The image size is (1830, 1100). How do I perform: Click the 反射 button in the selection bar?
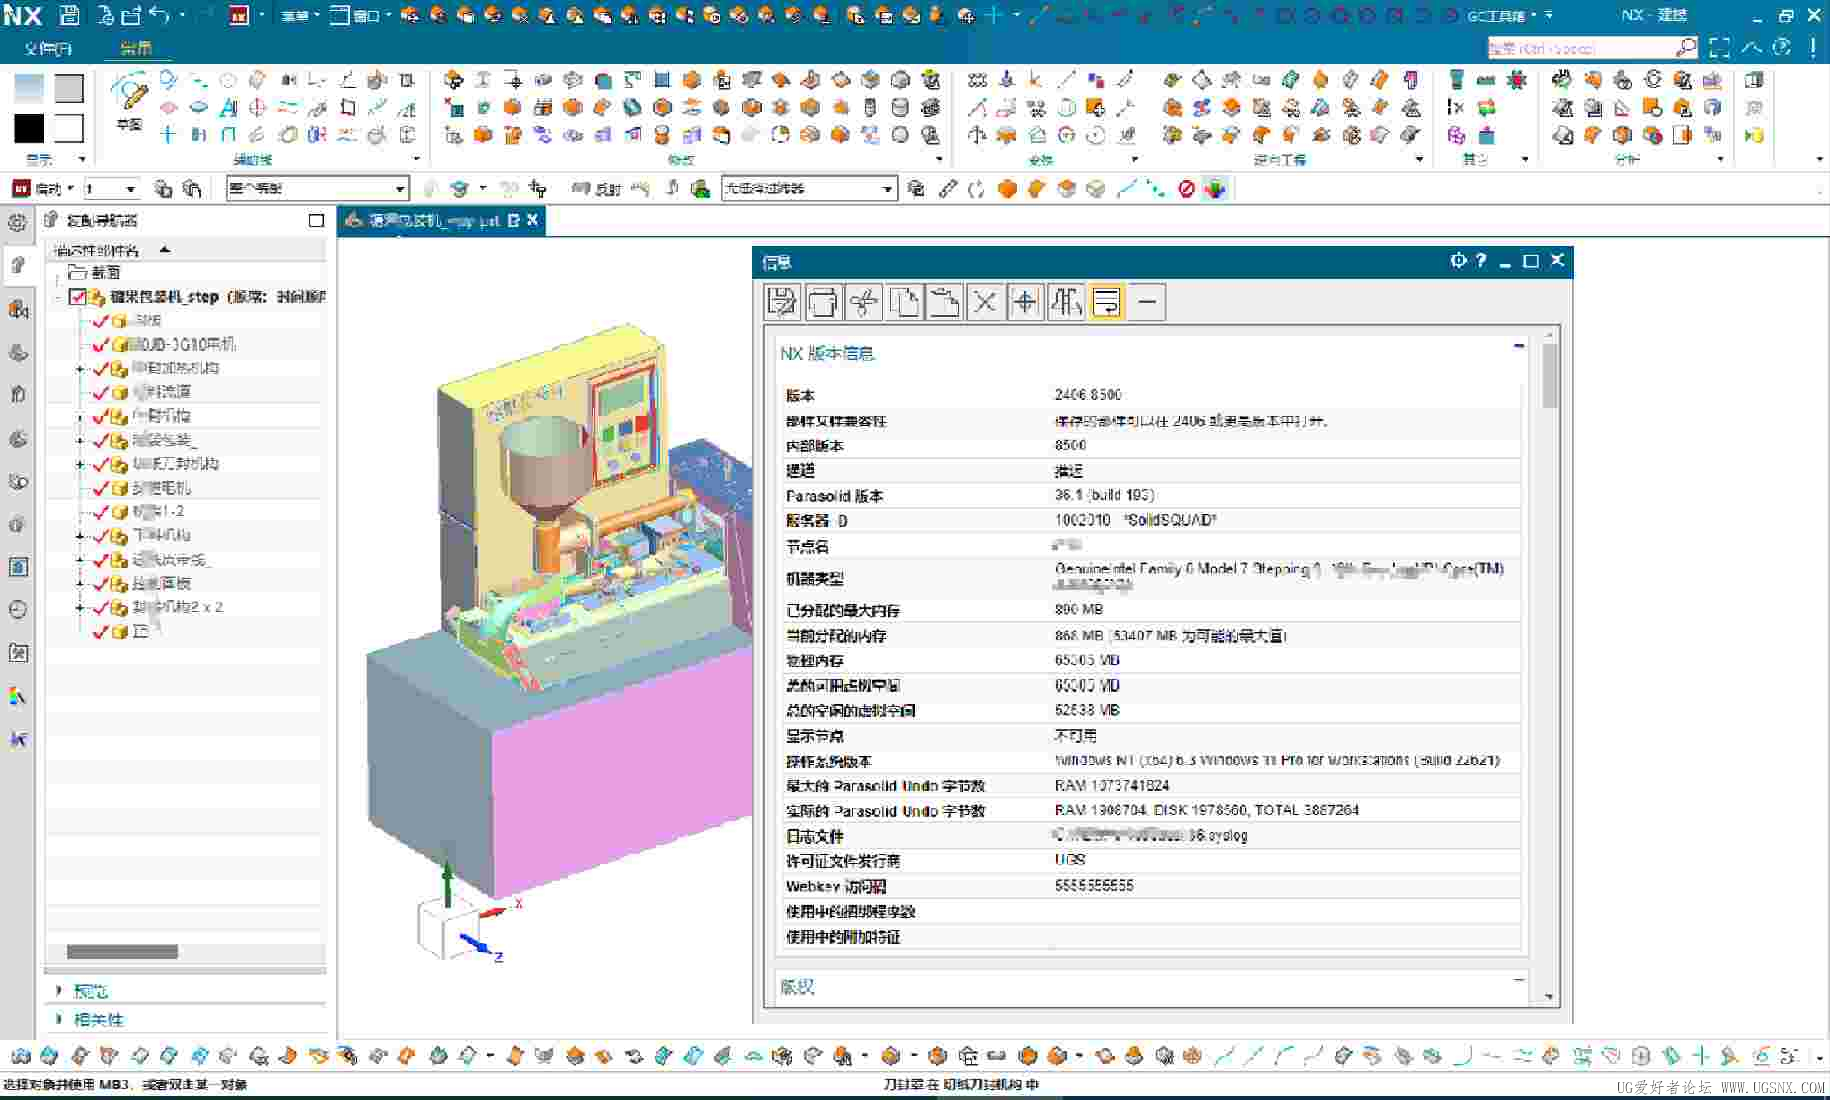[597, 188]
